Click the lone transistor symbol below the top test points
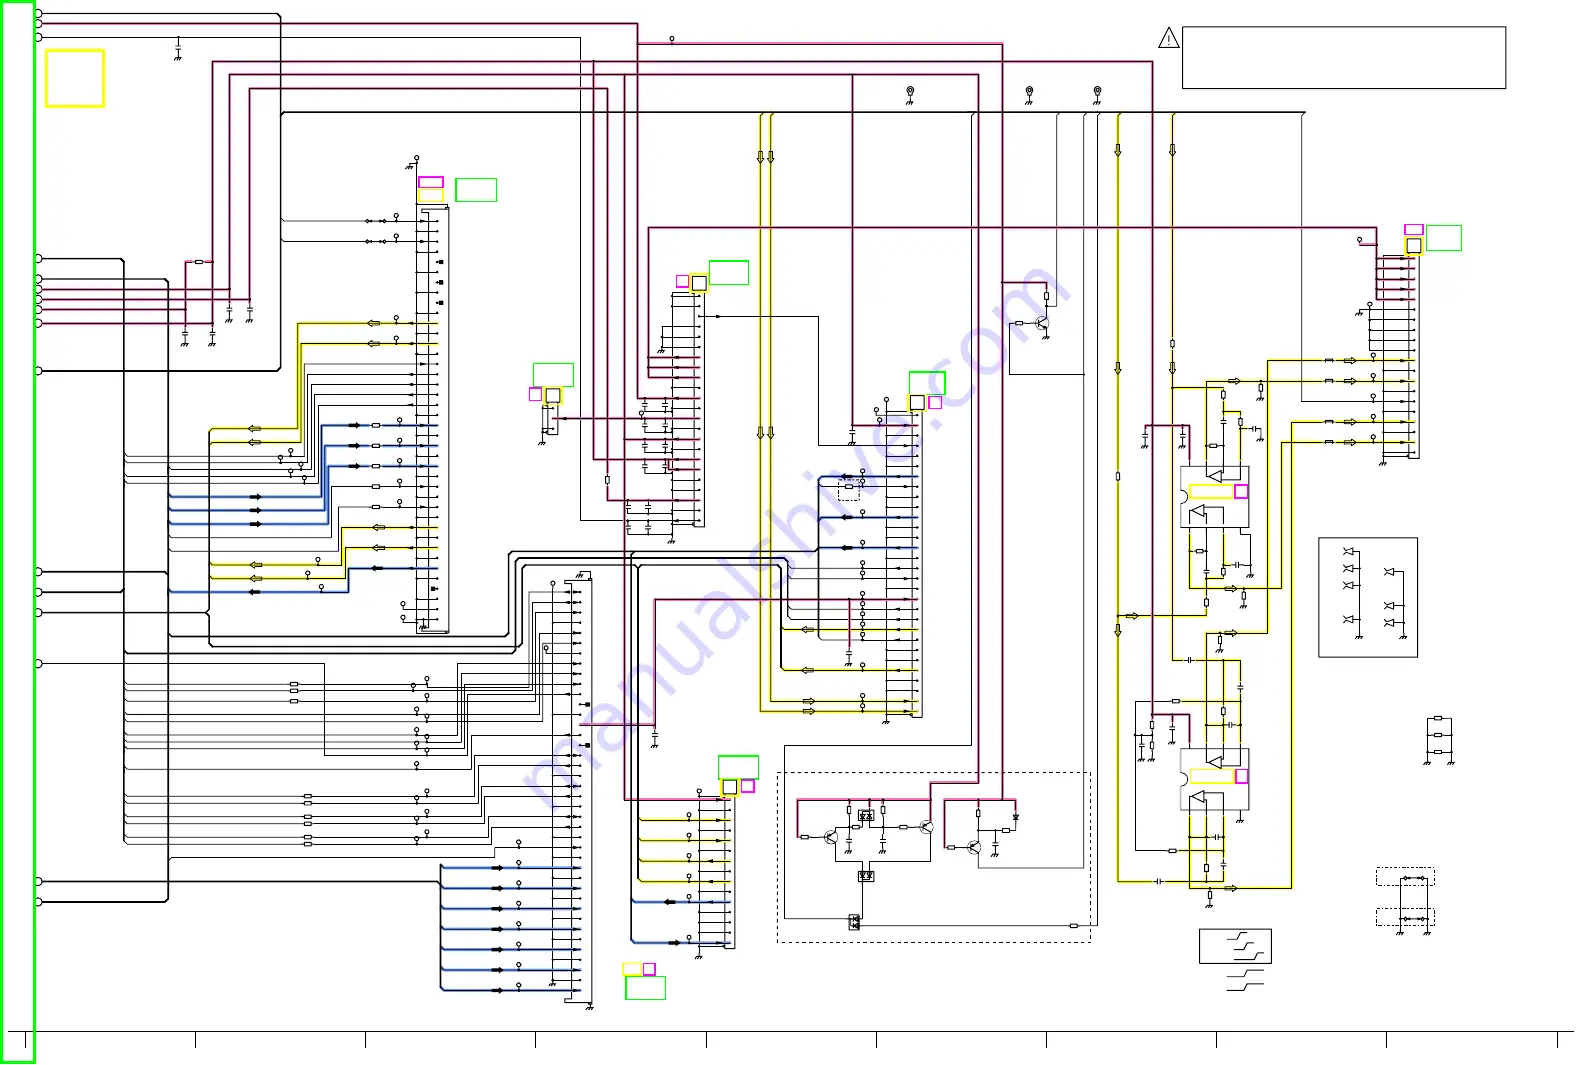The height and width of the screenshot is (1065, 1583). coord(1043,324)
